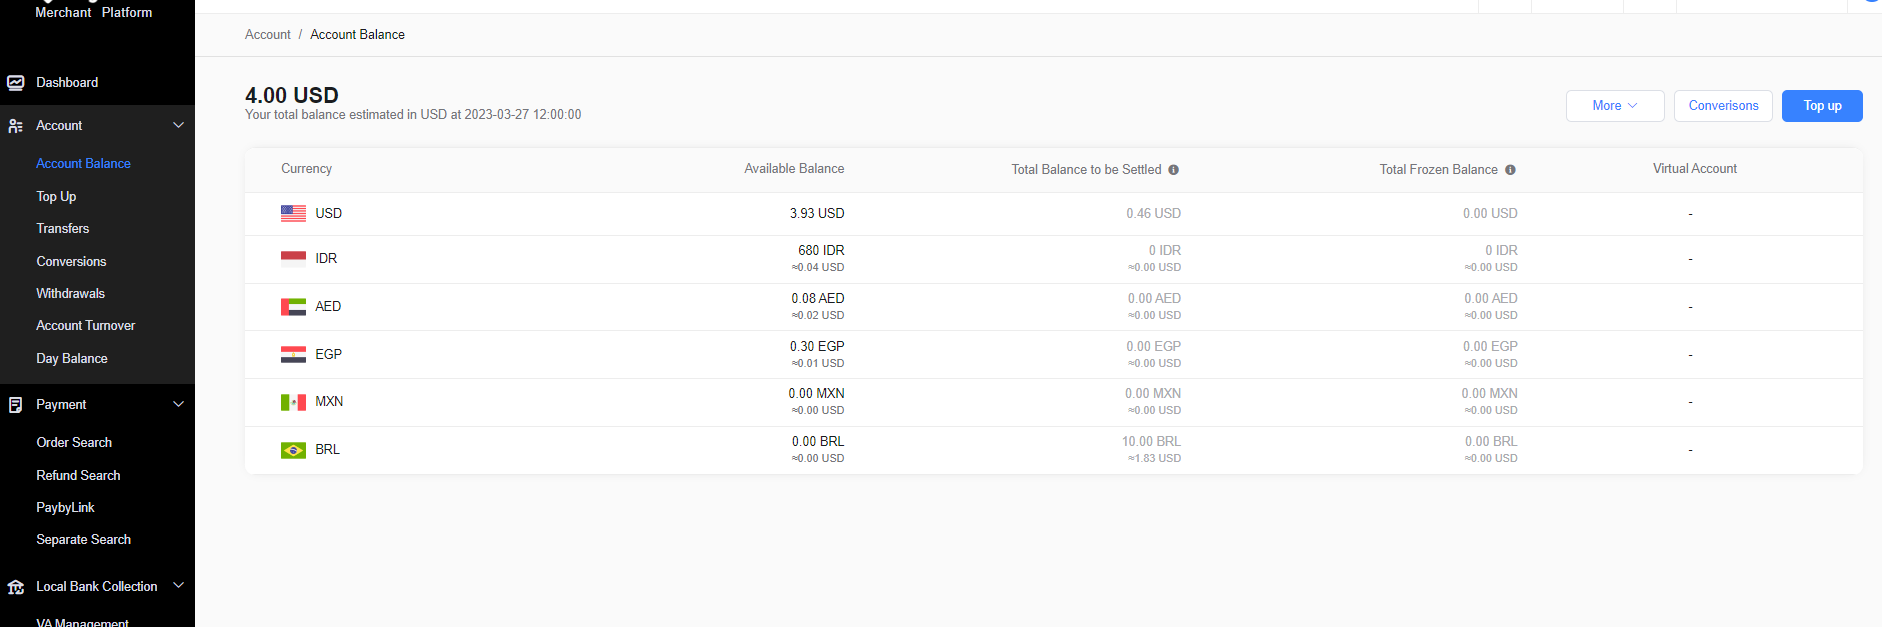This screenshot has height=627, width=1882.
Task: Open the More dropdown
Action: (x=1614, y=106)
